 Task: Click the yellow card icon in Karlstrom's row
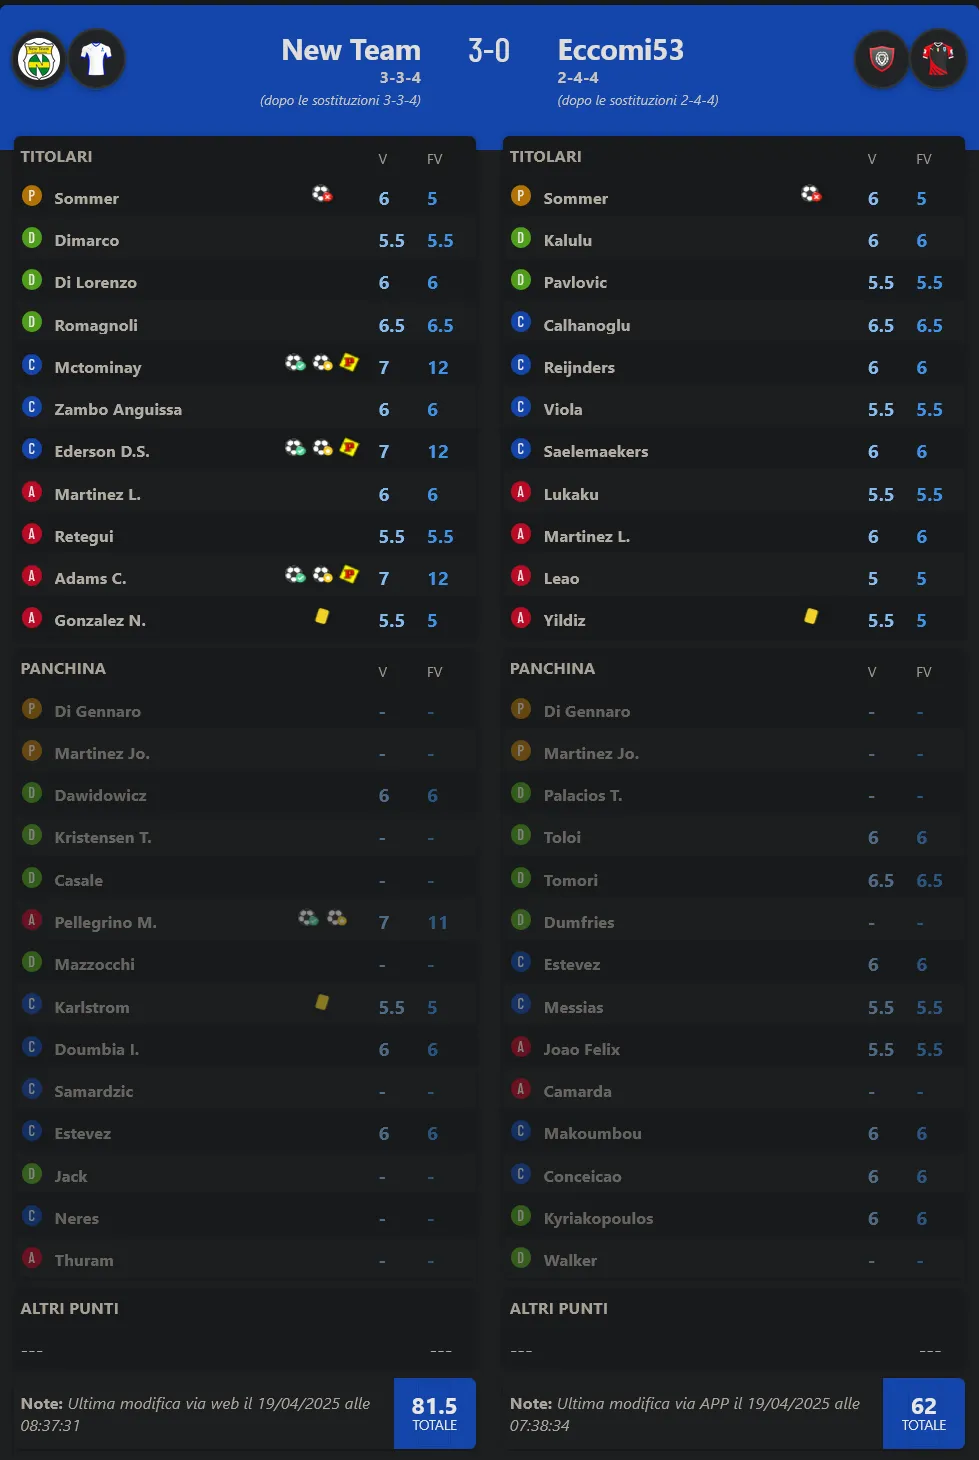point(322,1002)
